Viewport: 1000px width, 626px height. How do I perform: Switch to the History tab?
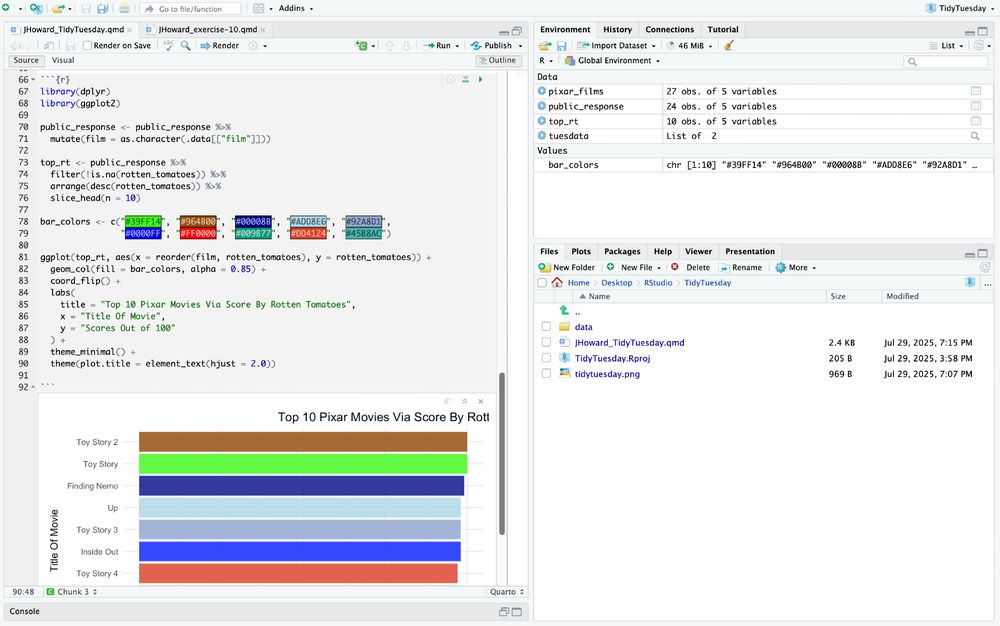(x=617, y=29)
